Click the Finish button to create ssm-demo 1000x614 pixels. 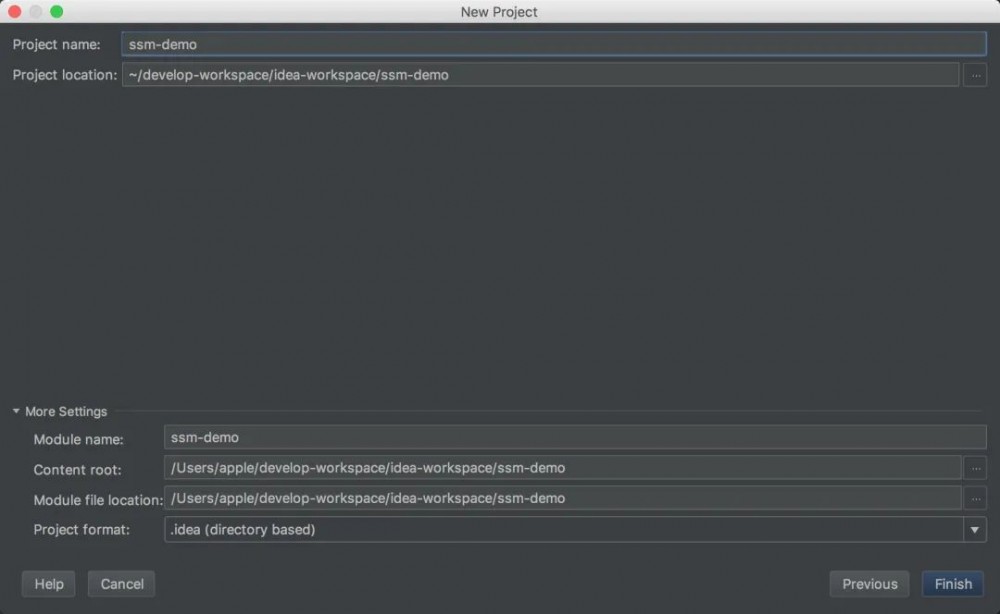click(x=952, y=583)
